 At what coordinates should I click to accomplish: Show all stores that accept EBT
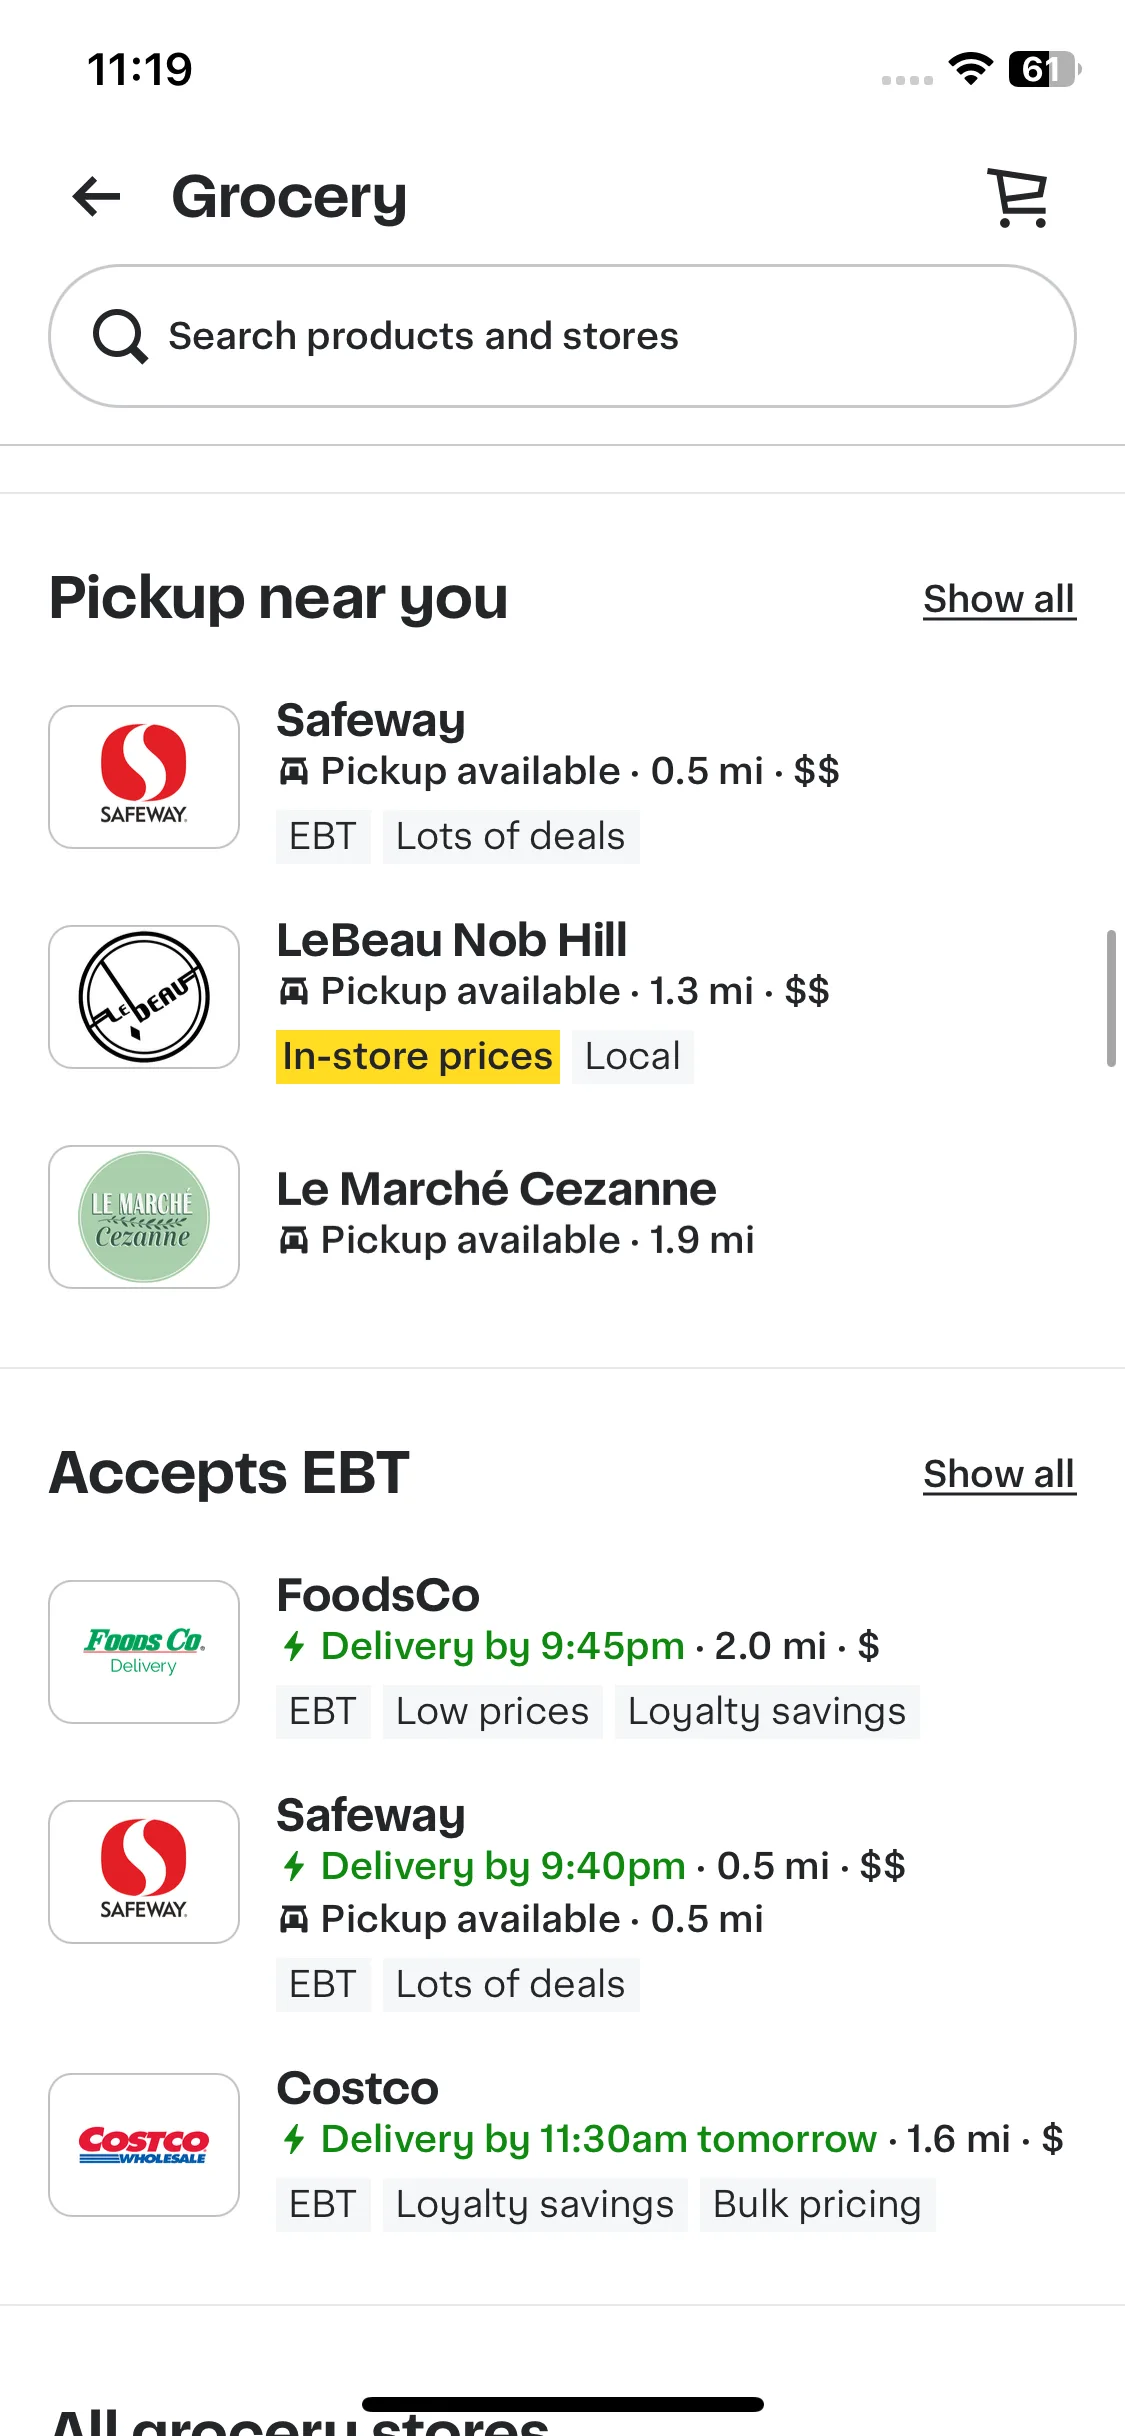[x=999, y=1474]
